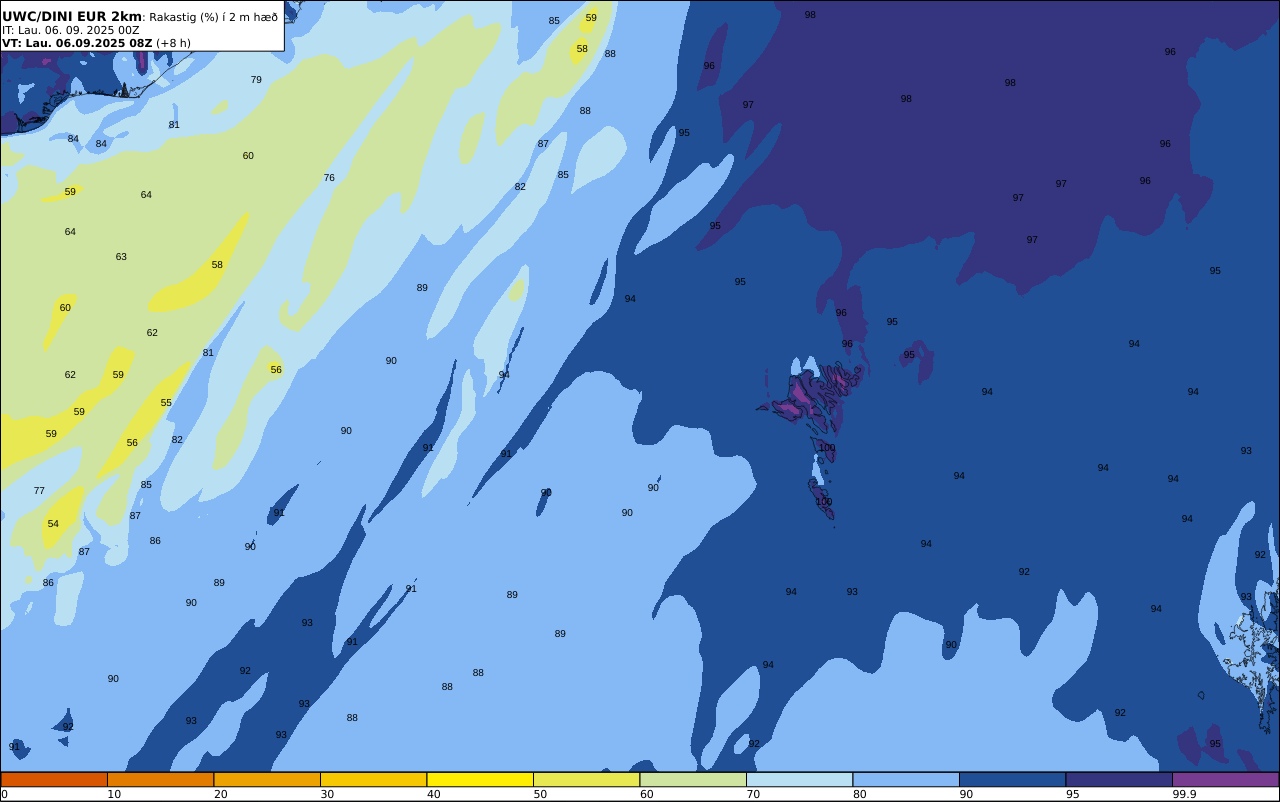Click the '95' legend tick label
The width and height of the screenshot is (1280, 802).
1073,794
